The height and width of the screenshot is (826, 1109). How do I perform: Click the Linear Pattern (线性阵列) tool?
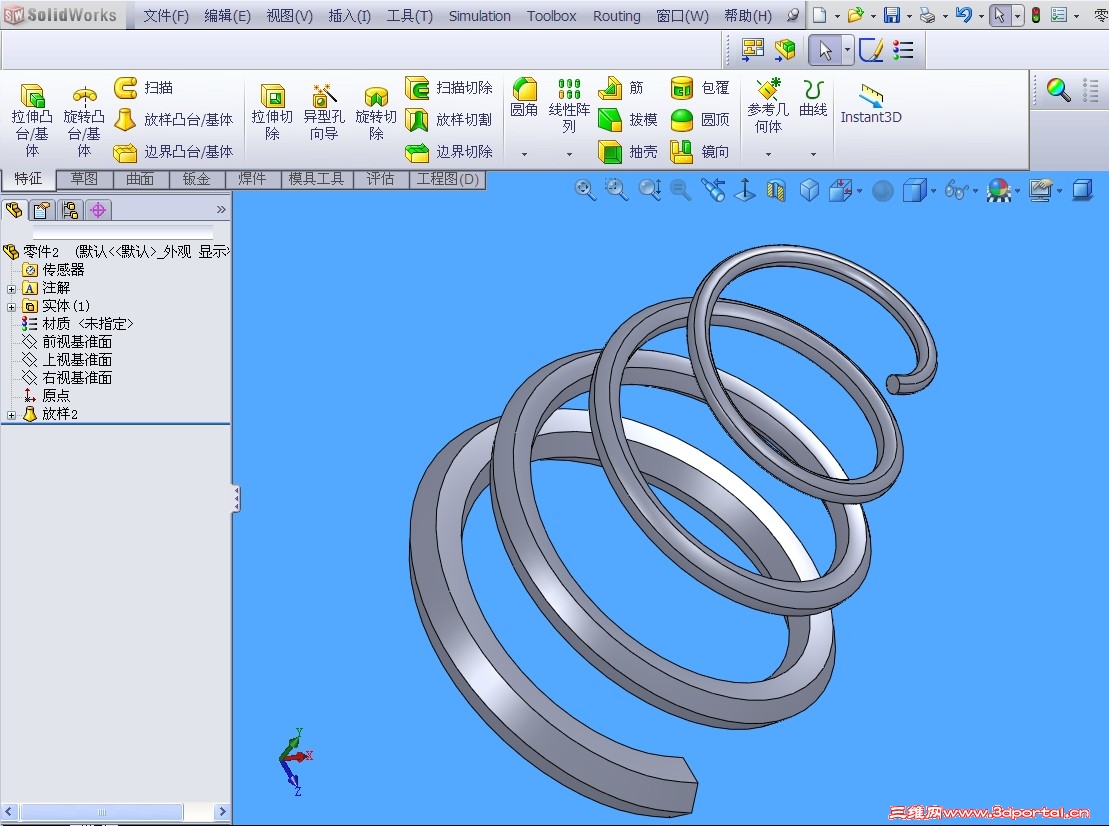(x=569, y=106)
